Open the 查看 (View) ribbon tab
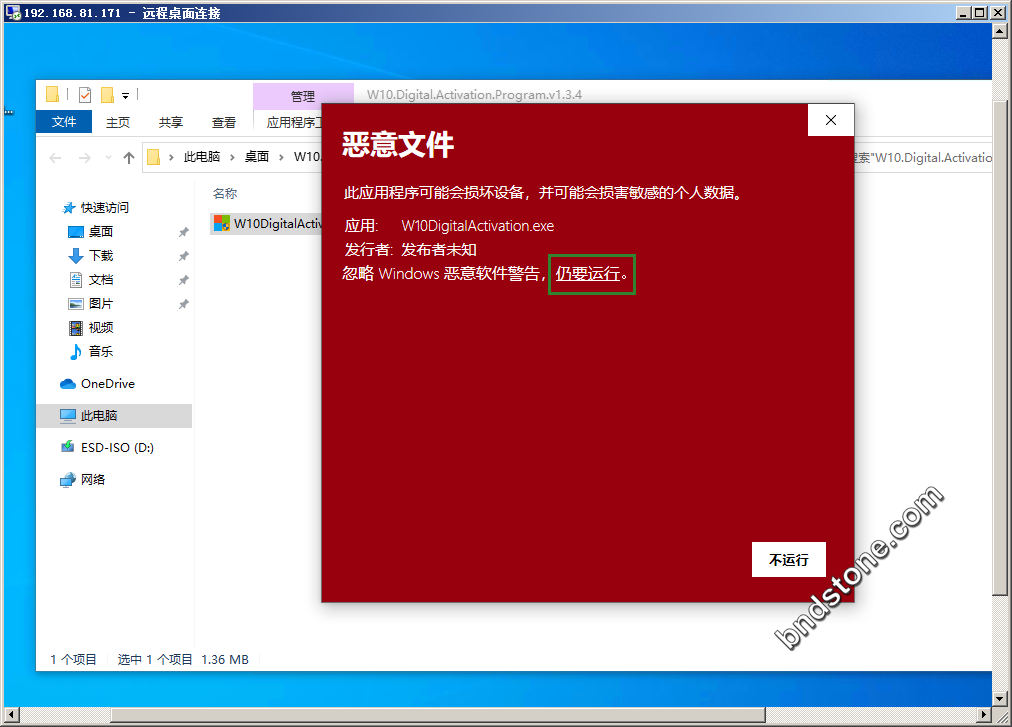 [x=224, y=122]
